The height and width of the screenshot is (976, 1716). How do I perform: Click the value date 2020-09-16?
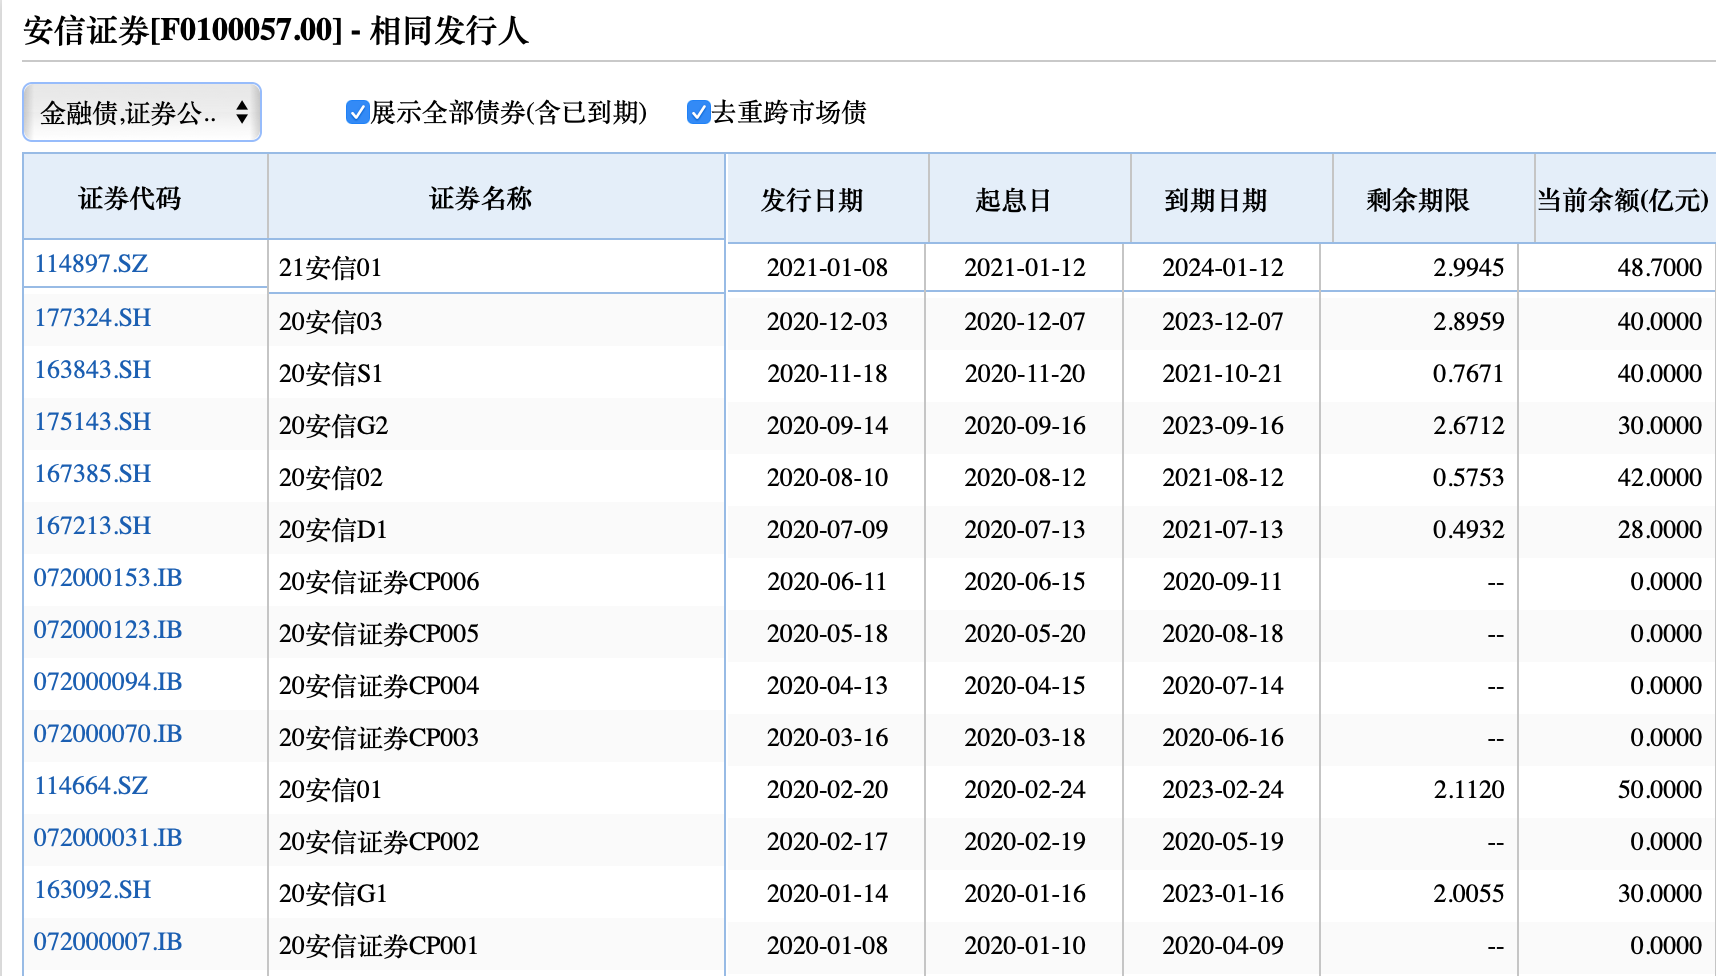[1025, 425]
